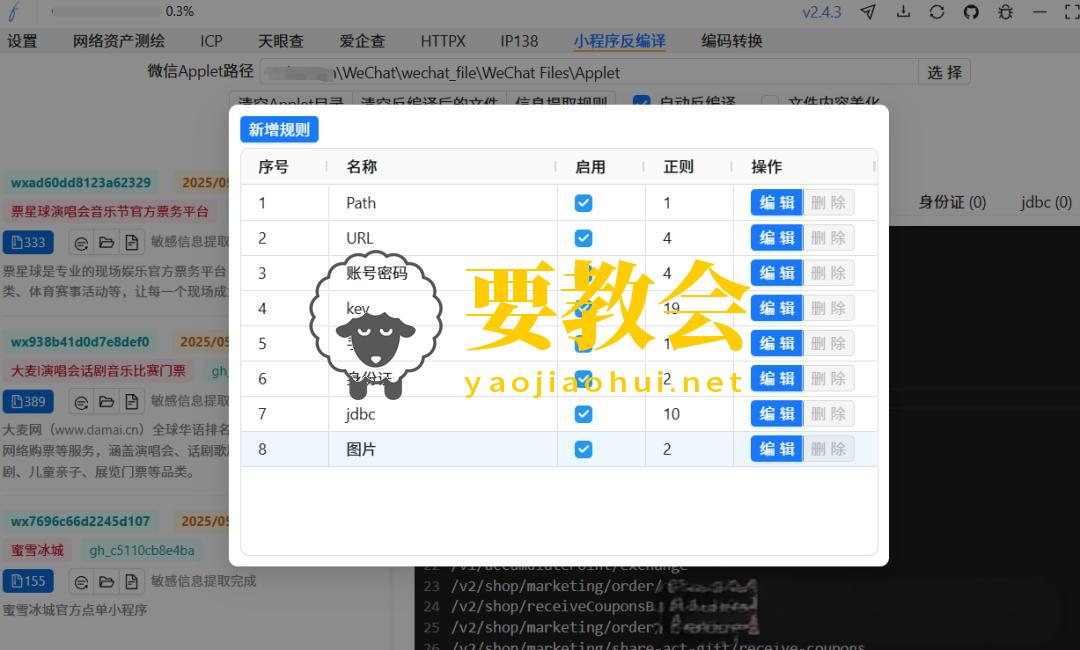Switch to the 爱企查 tab
The image size is (1080, 650).
point(362,41)
